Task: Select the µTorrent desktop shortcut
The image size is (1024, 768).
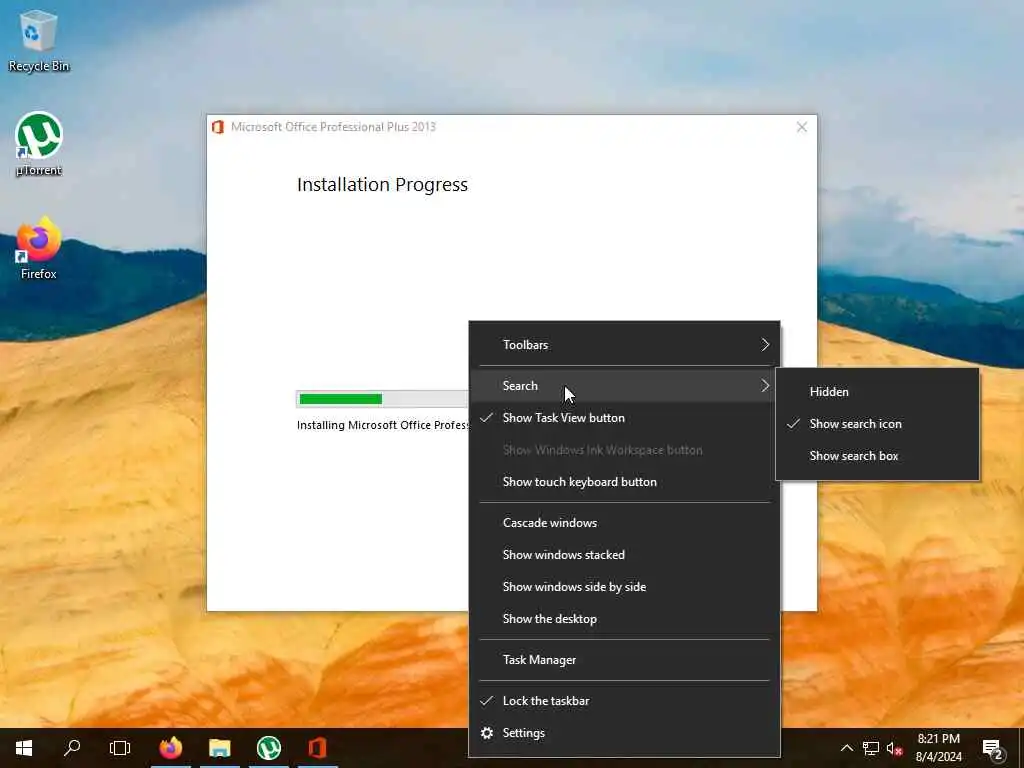Action: (x=39, y=144)
